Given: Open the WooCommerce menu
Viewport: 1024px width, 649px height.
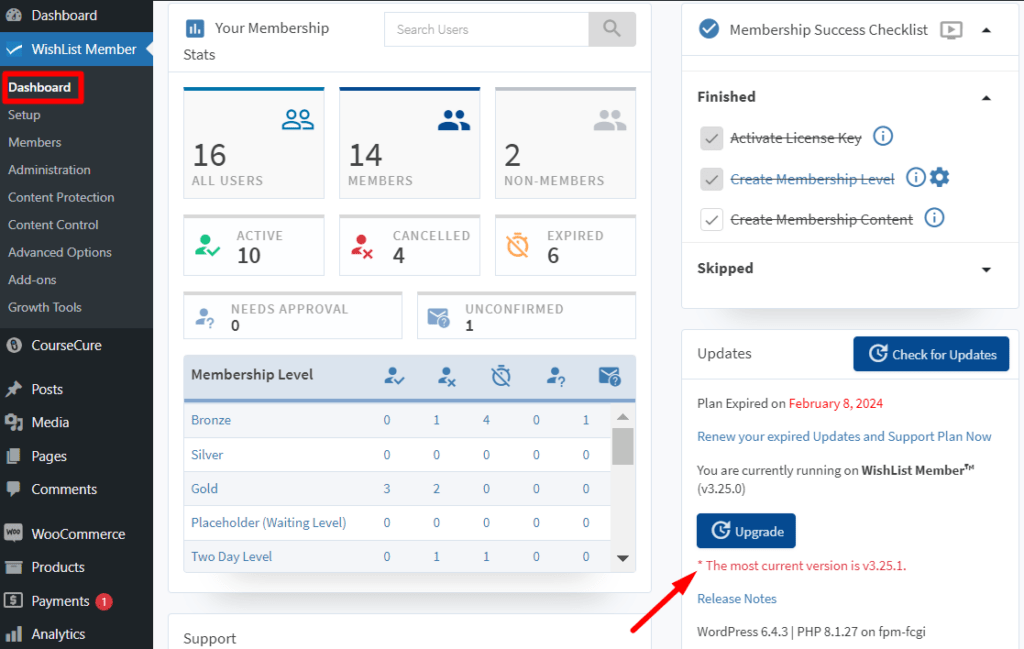Looking at the screenshot, I should click(x=78, y=533).
